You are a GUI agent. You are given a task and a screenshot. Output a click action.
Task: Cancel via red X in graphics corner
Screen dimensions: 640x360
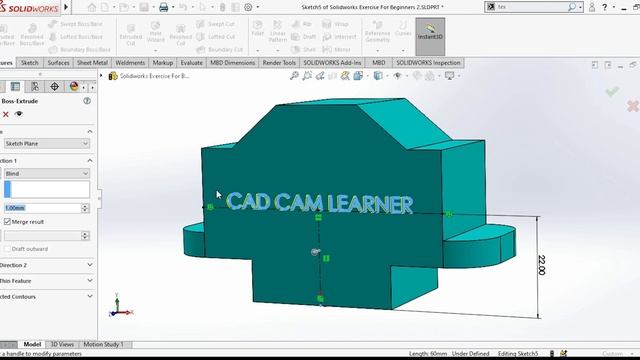(x=633, y=106)
